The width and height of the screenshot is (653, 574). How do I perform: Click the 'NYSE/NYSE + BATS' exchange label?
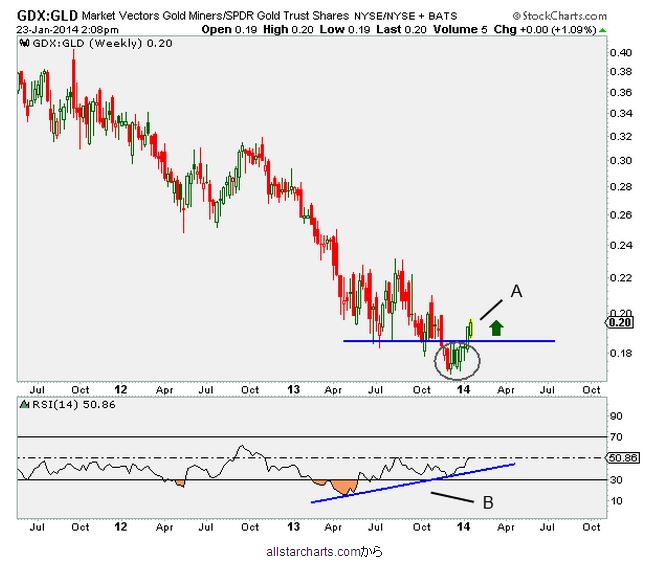click(406, 17)
